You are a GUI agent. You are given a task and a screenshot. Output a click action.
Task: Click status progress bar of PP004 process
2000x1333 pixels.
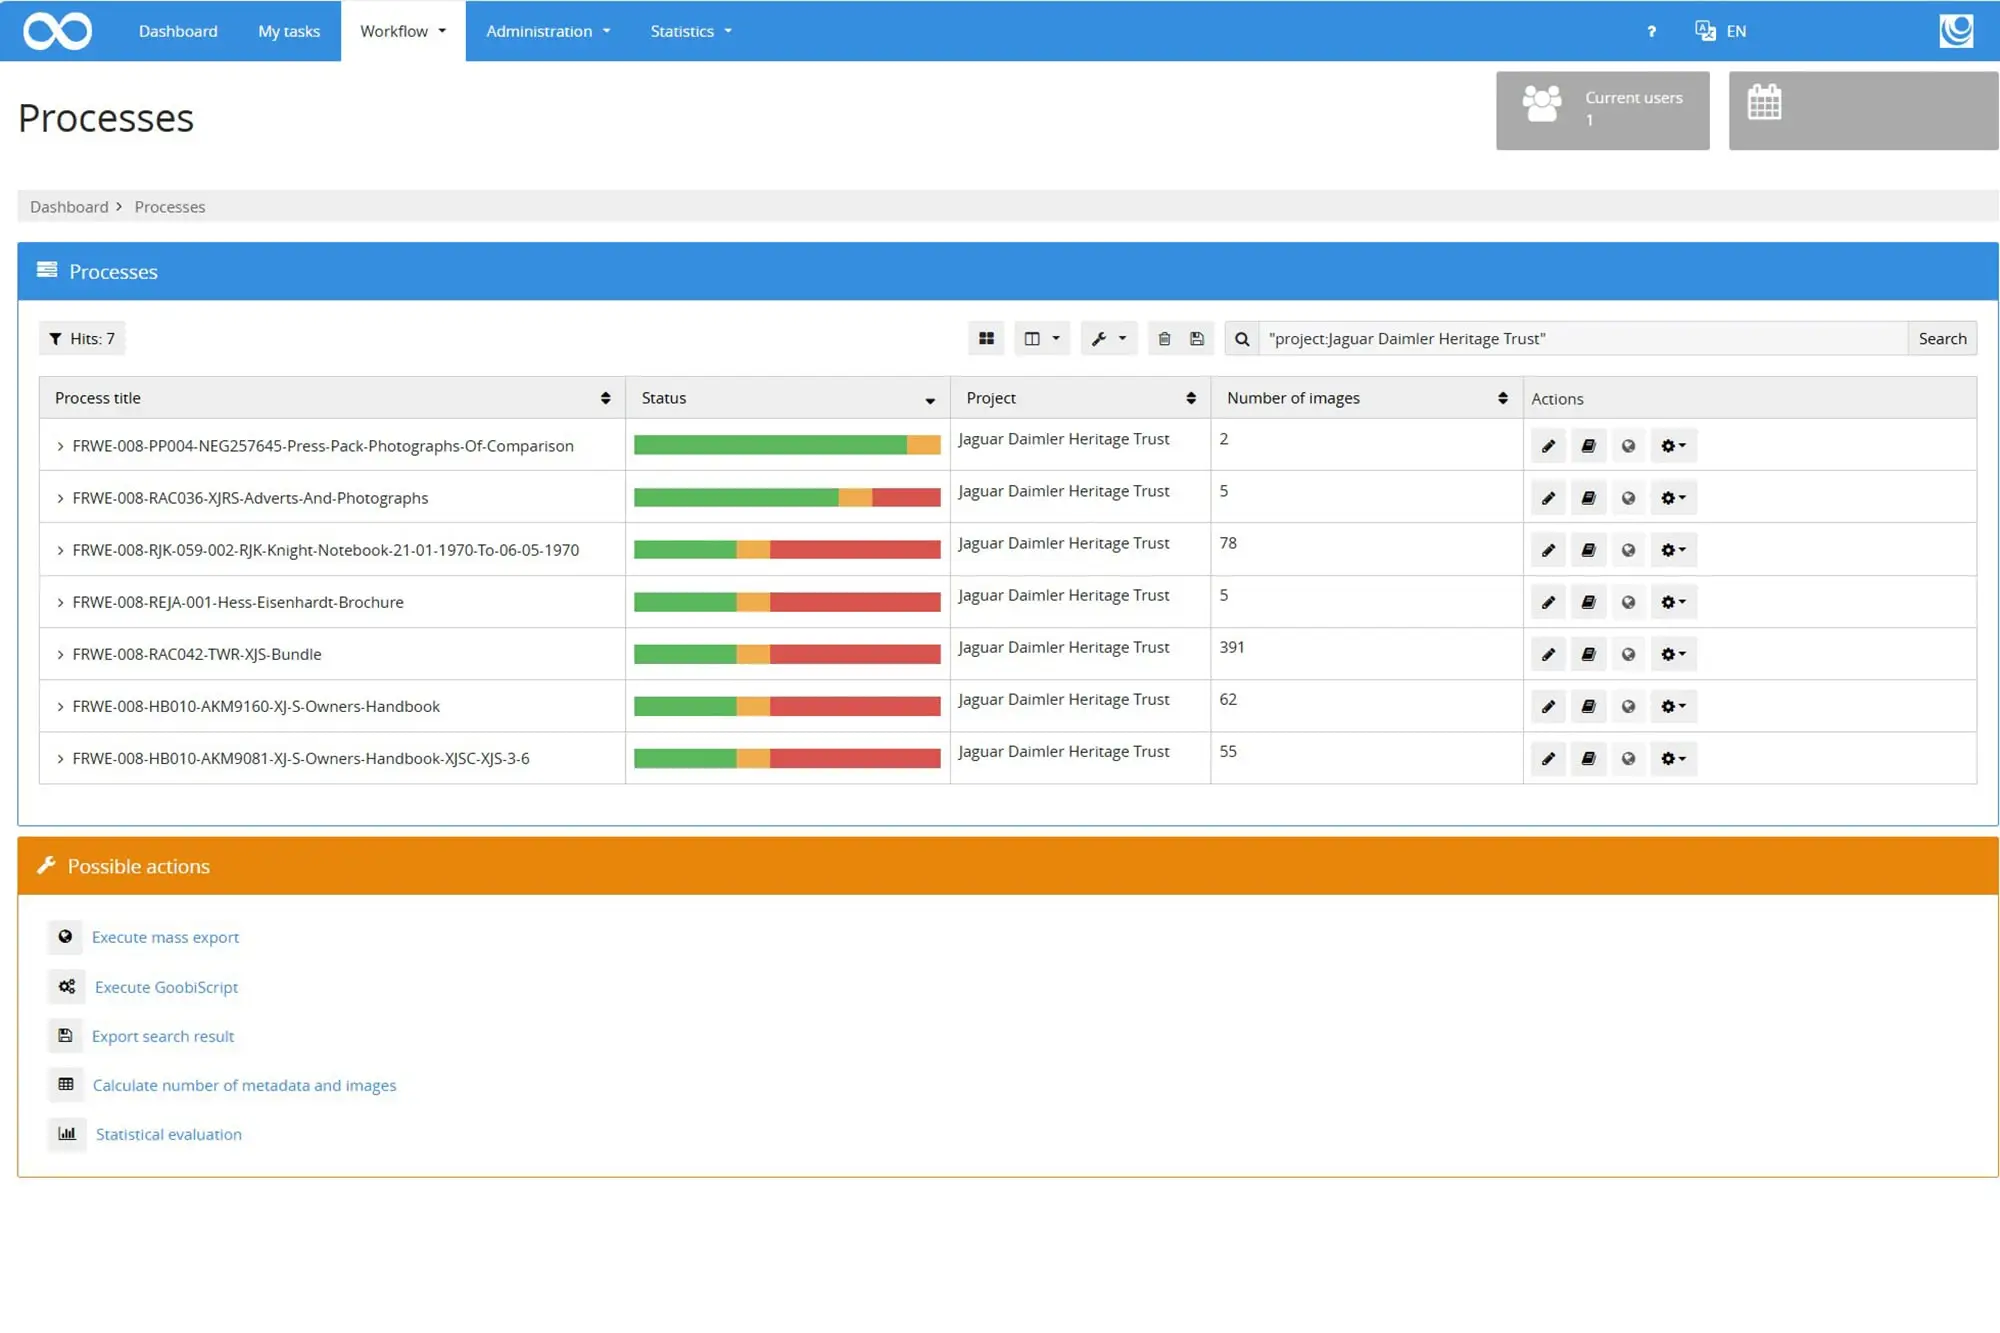point(786,446)
